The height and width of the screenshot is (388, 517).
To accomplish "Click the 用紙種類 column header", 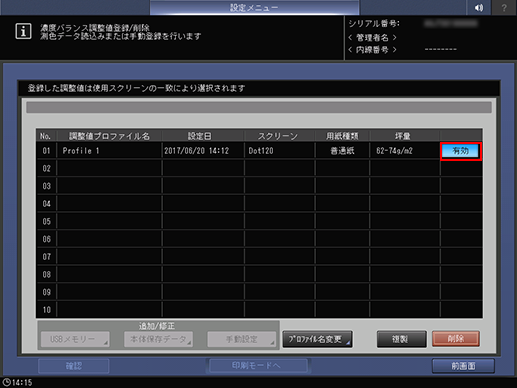I will (342, 136).
